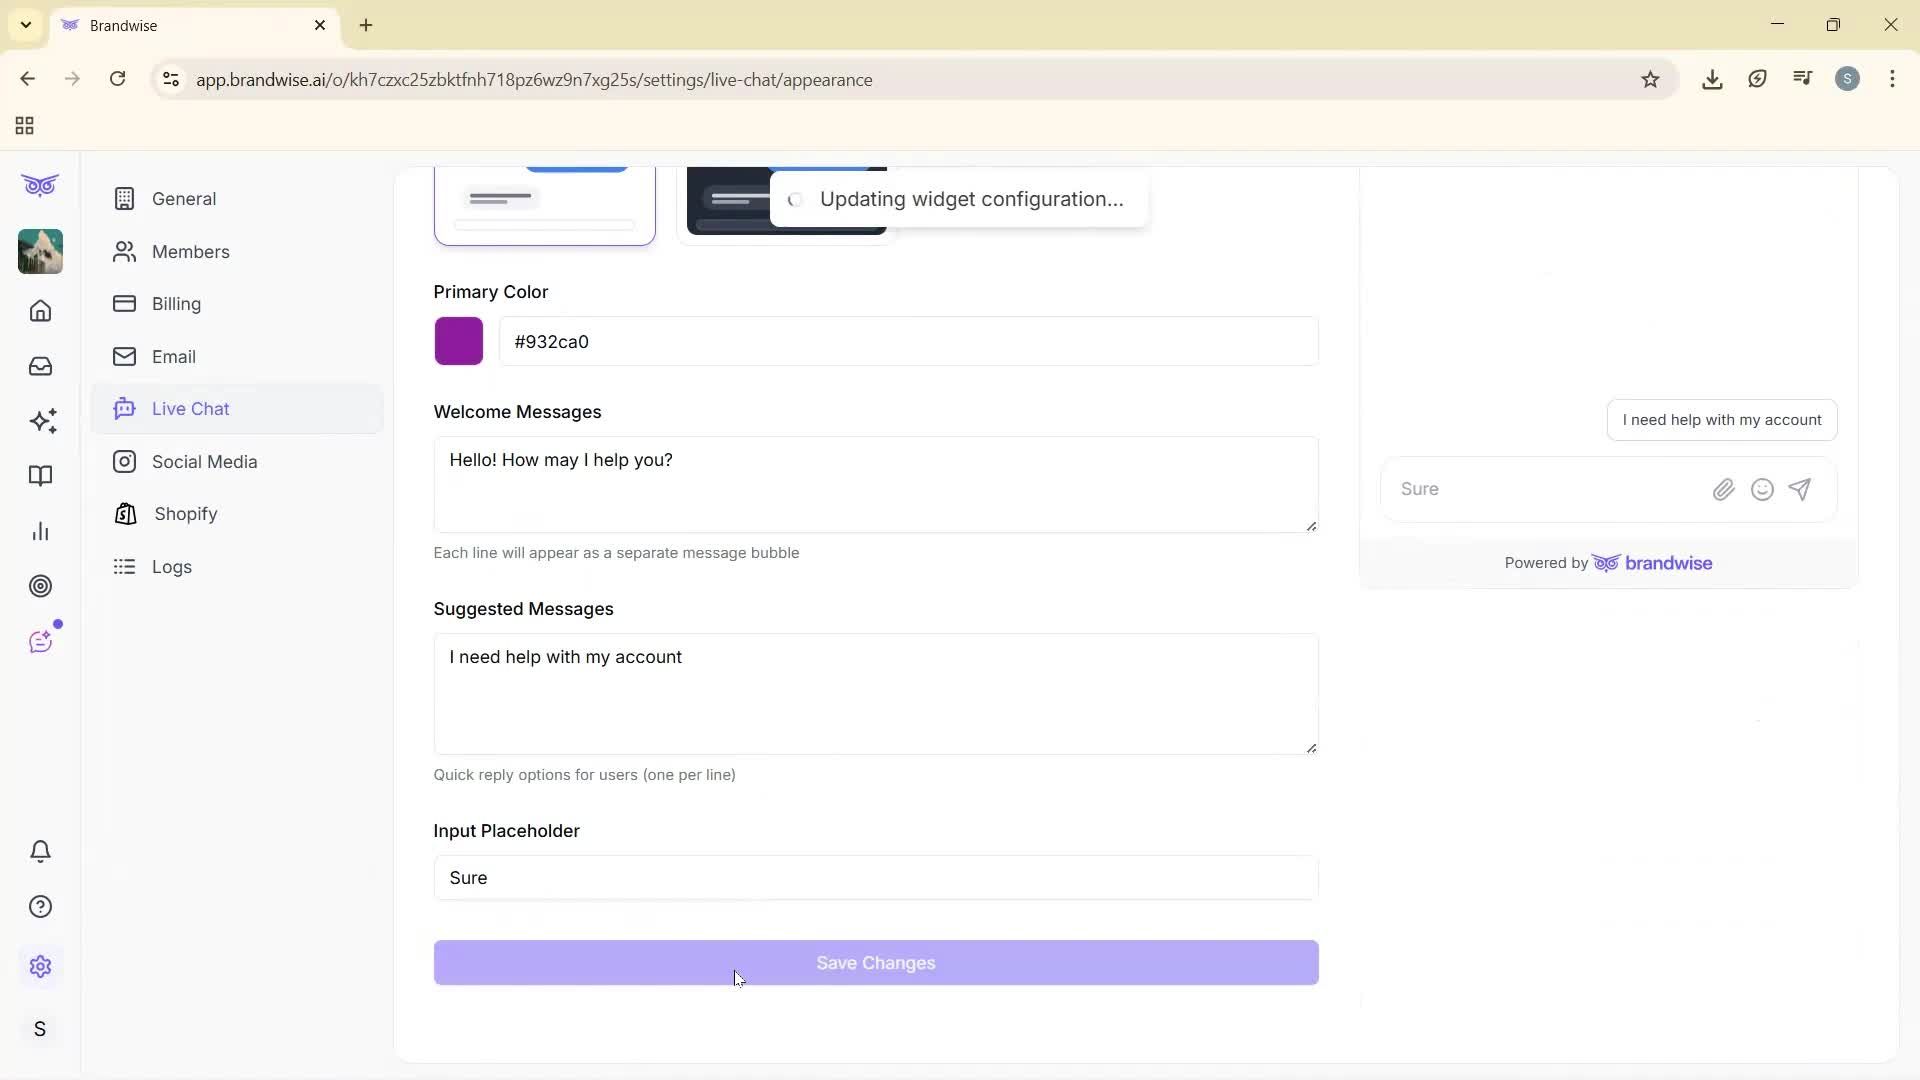Open the feedback chat icon with notification dot

(x=41, y=641)
